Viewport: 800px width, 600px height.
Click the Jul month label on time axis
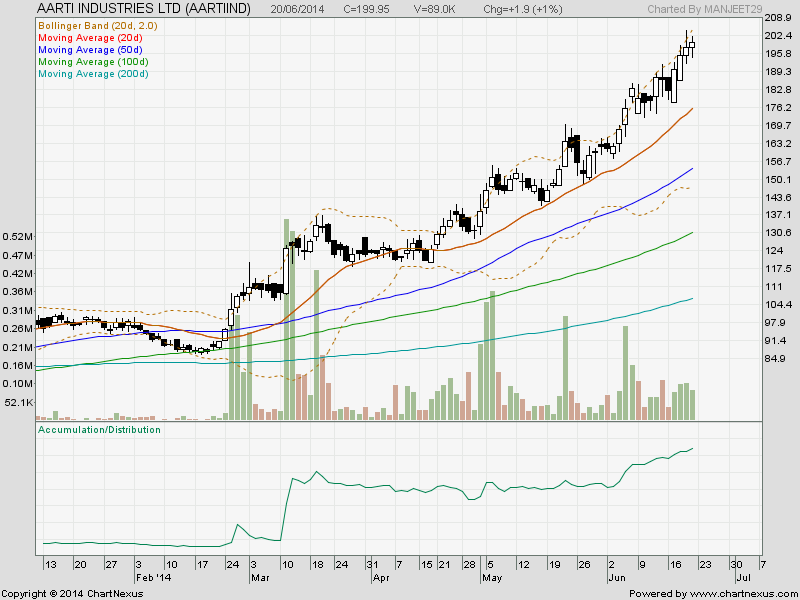tap(743, 578)
